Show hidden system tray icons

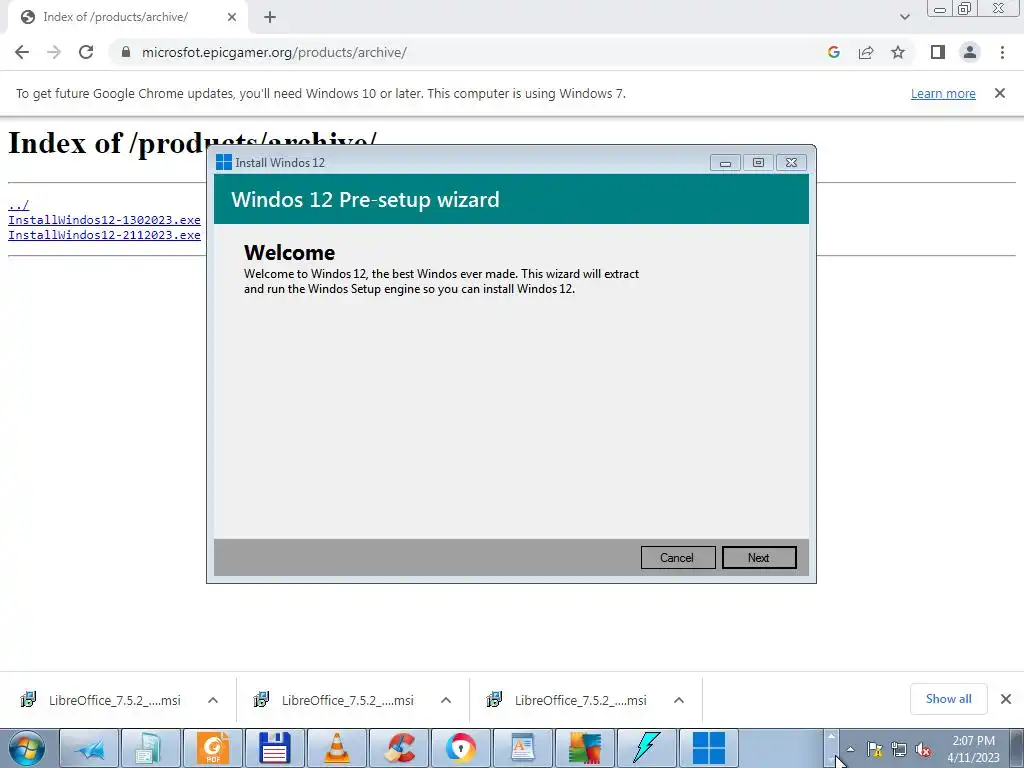[850, 749]
